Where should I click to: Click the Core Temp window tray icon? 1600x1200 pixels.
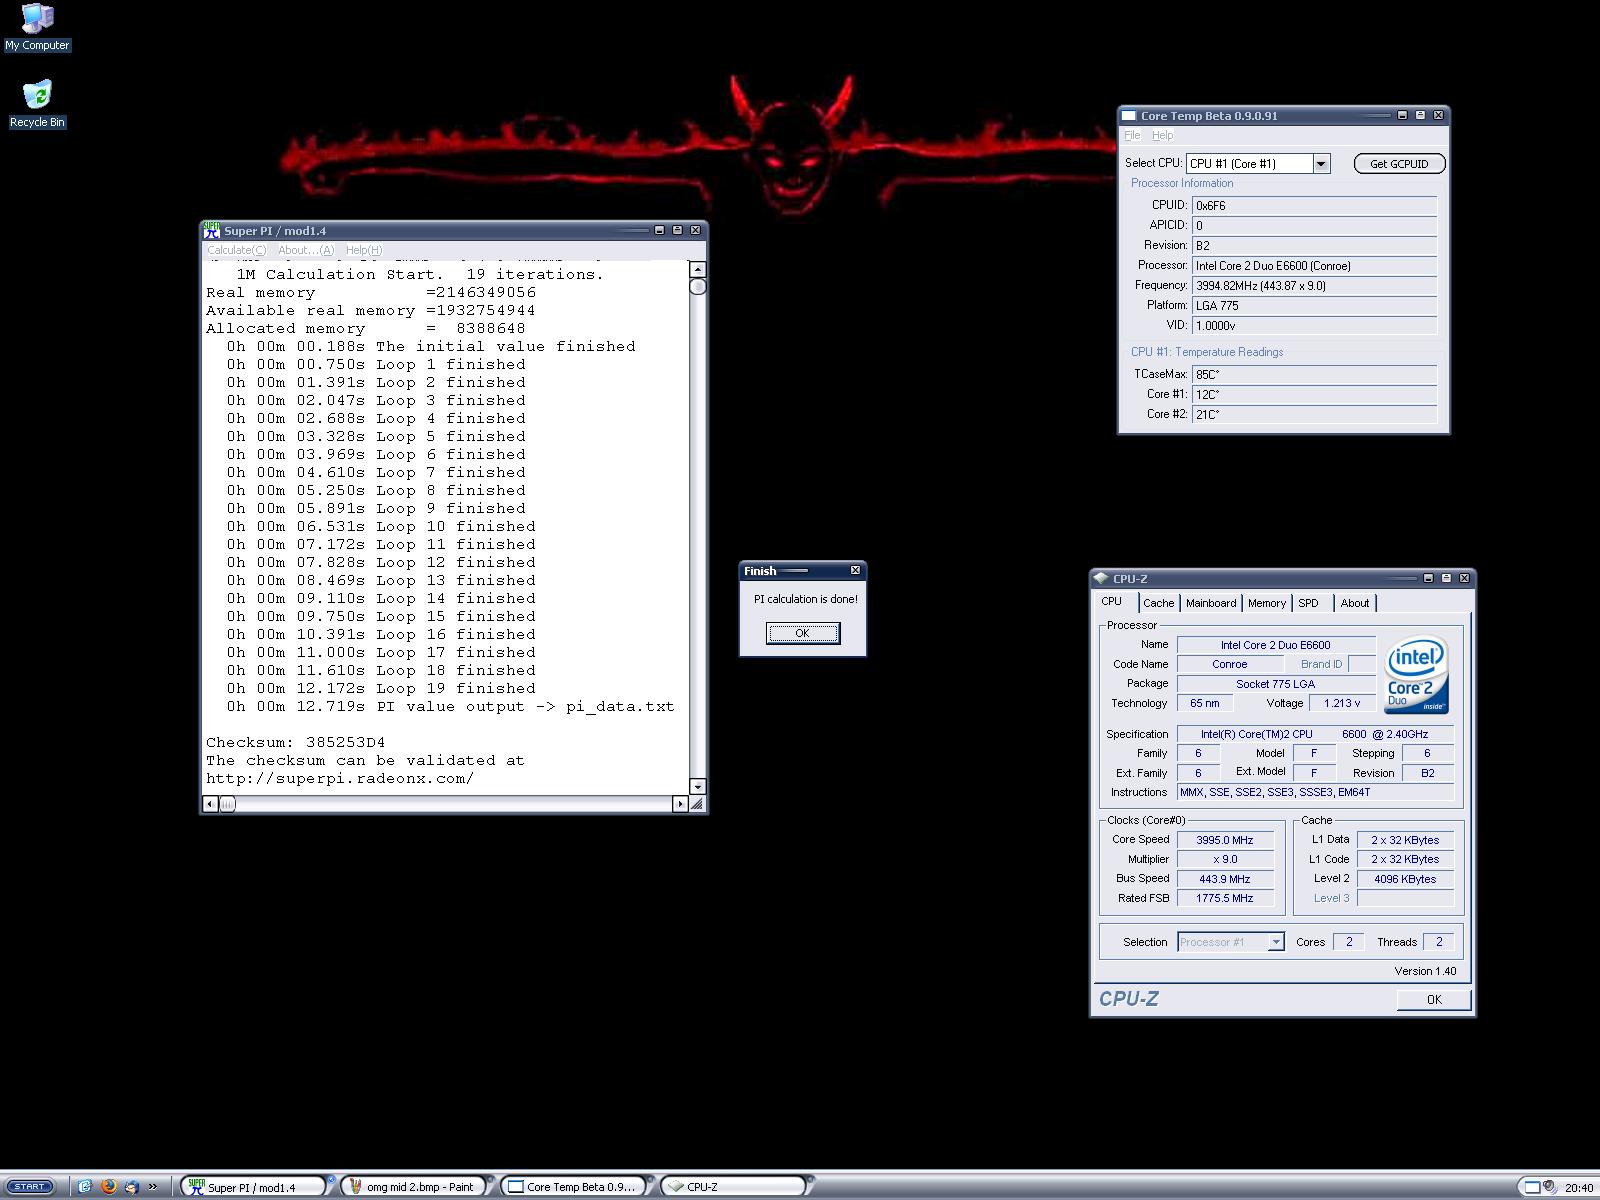(1532, 1187)
